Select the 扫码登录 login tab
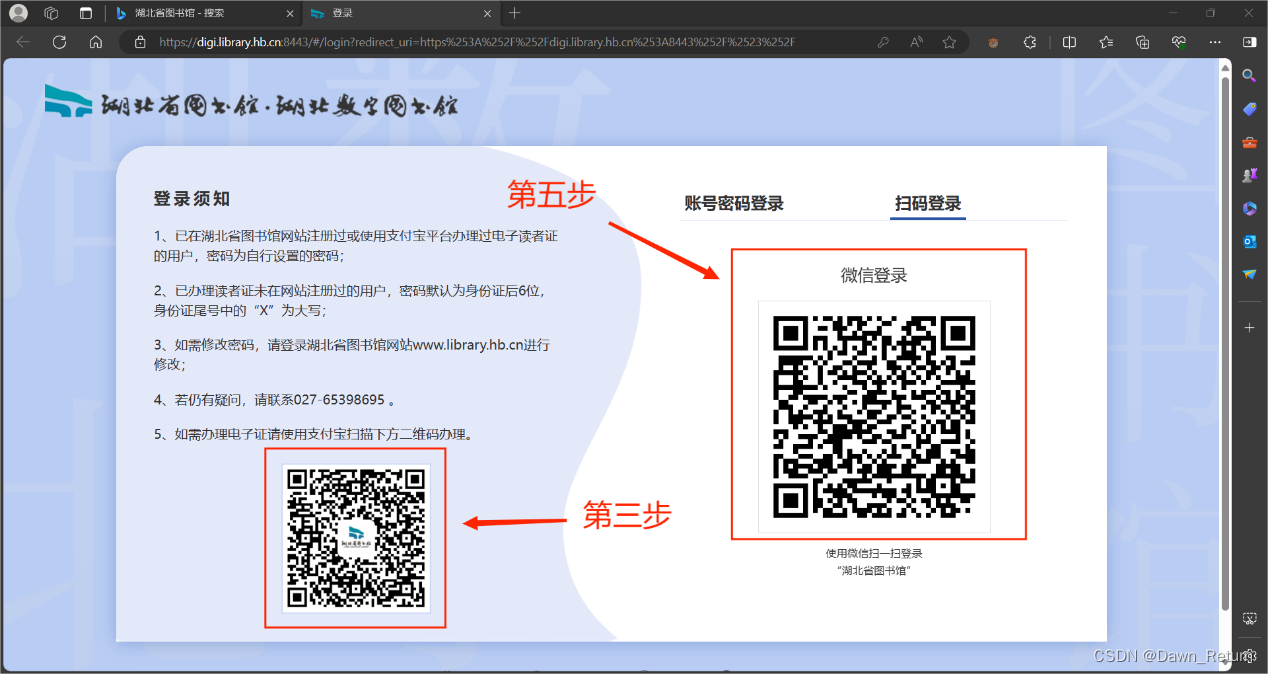Screen dimensions: 1268x674 click(x=929, y=203)
